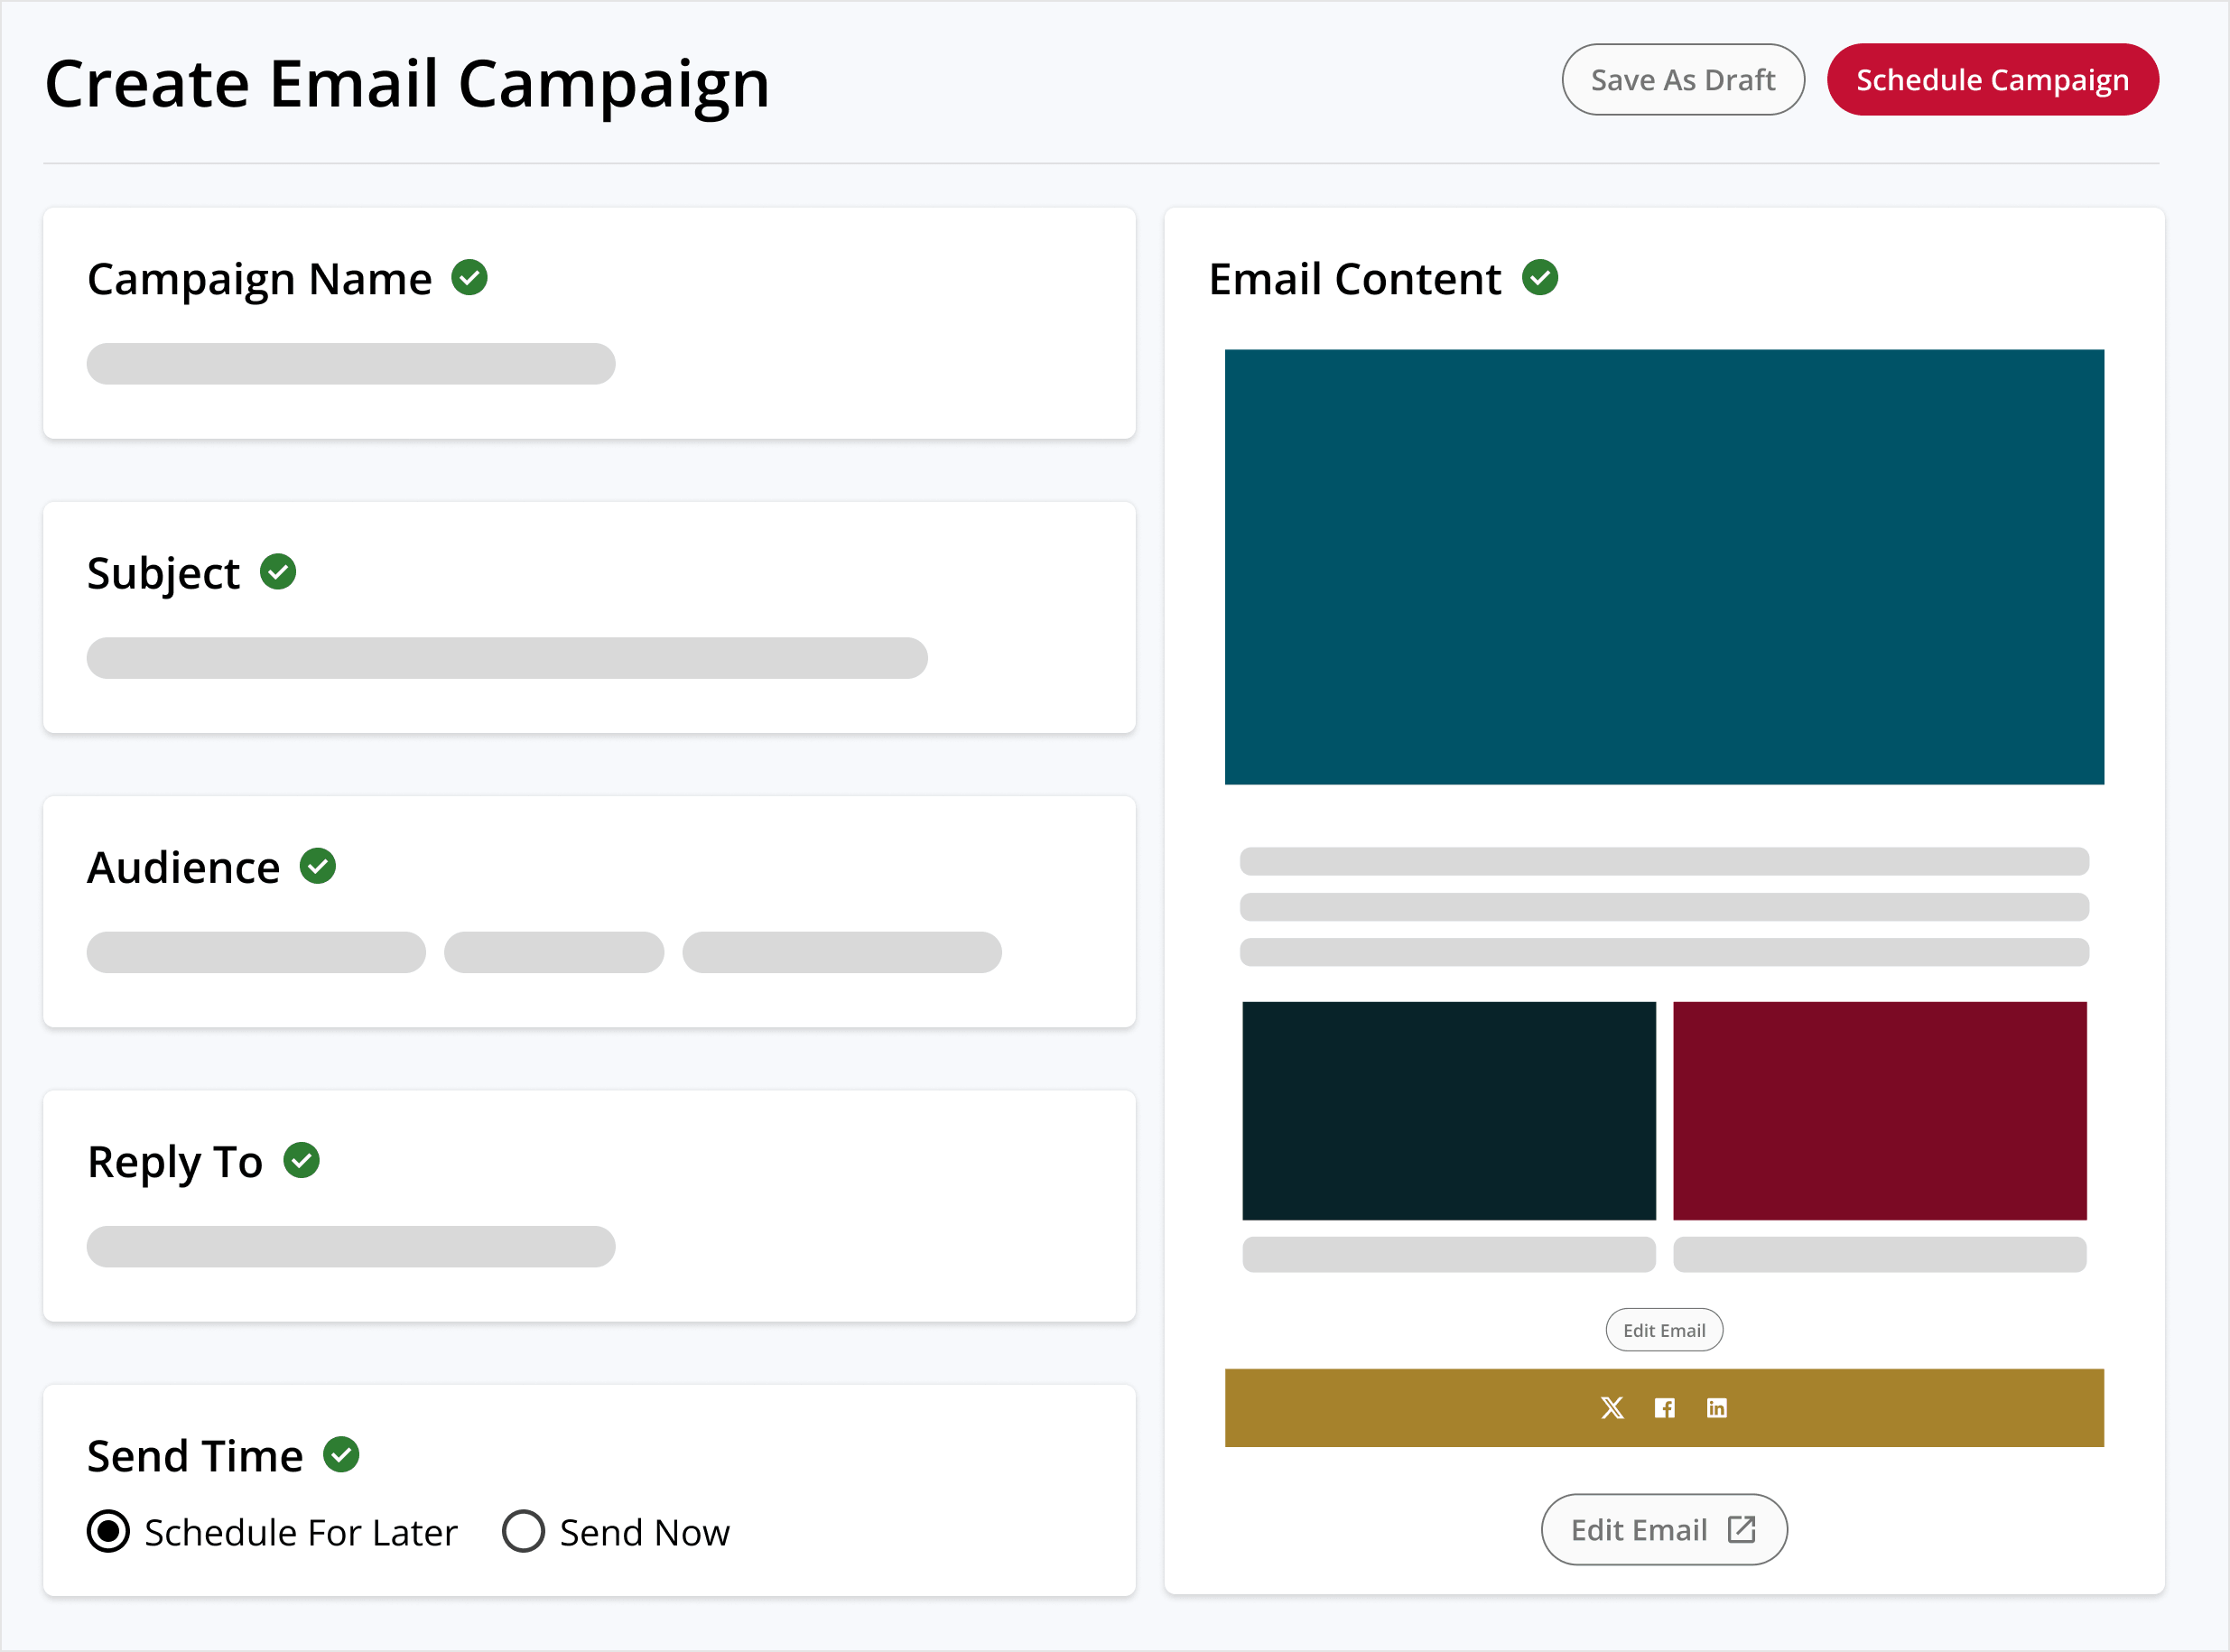Click the Send Time heading

pyautogui.click(x=195, y=1456)
